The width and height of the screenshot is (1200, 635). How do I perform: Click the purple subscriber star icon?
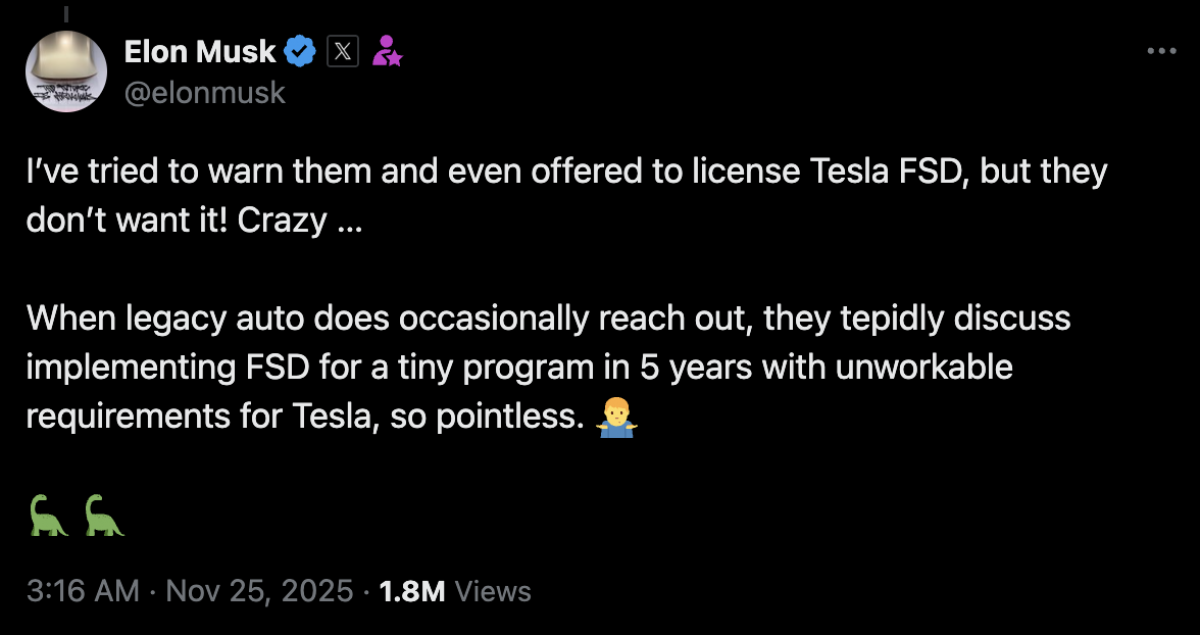[x=387, y=48]
